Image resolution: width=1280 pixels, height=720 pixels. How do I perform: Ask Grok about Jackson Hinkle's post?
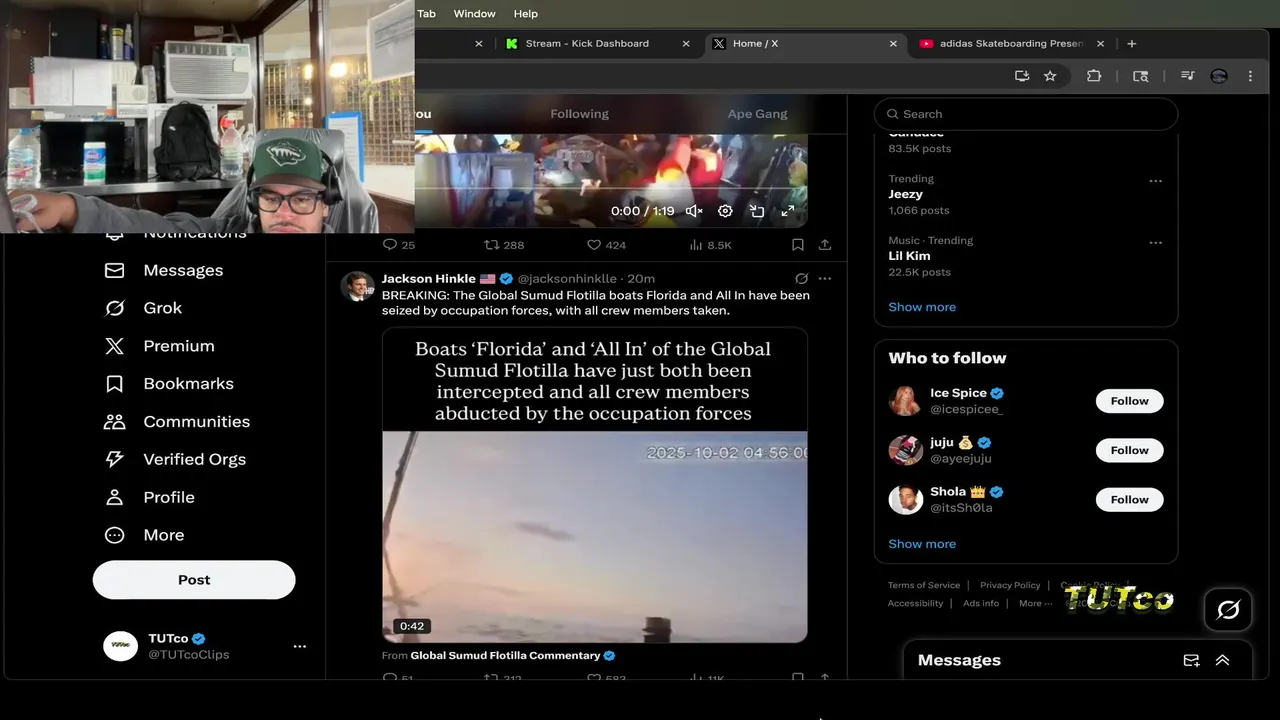[x=801, y=279]
